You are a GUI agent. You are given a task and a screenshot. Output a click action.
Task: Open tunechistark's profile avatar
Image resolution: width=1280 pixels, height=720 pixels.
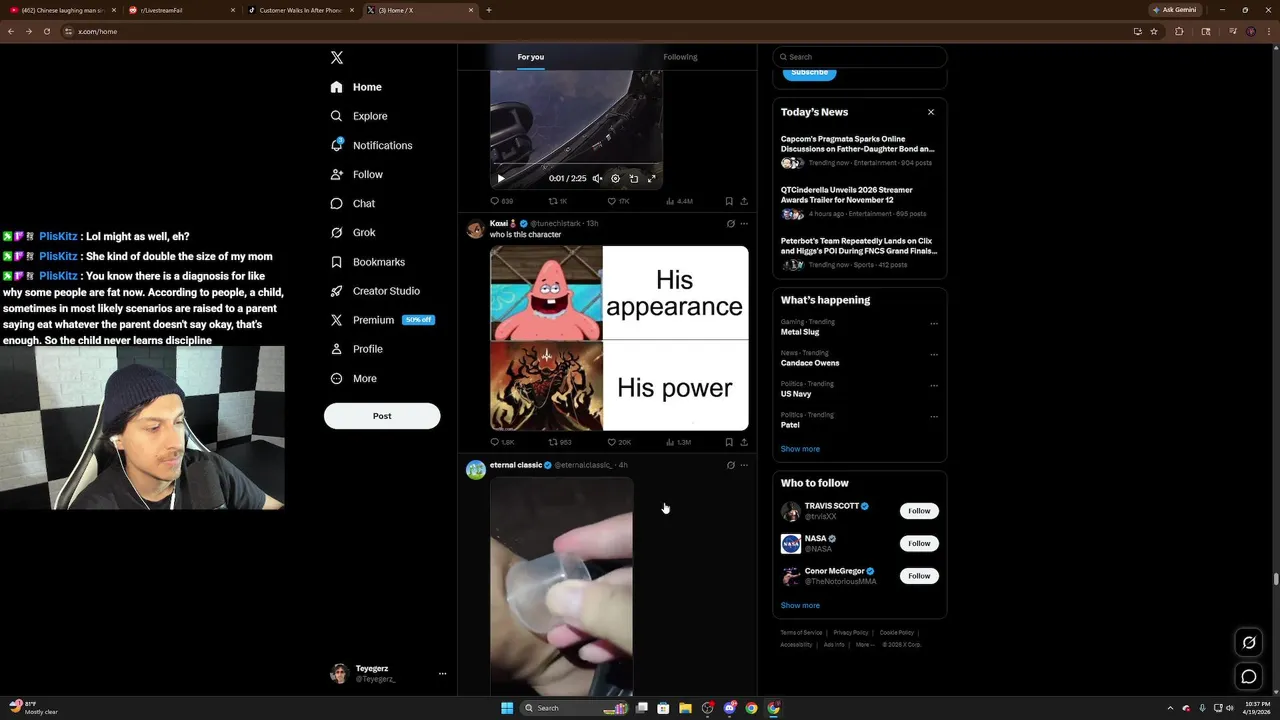[476, 229]
